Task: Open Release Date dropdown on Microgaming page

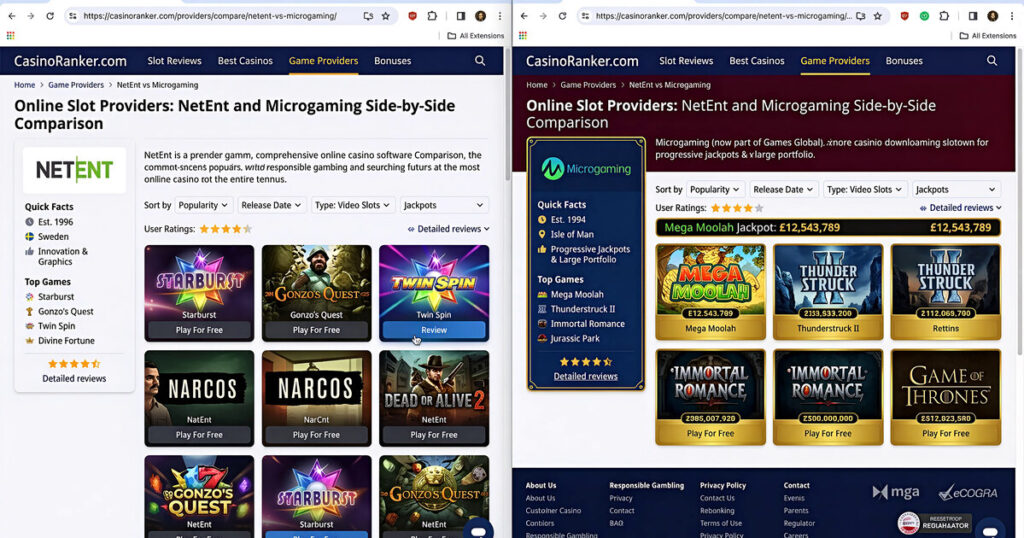Action: point(783,189)
